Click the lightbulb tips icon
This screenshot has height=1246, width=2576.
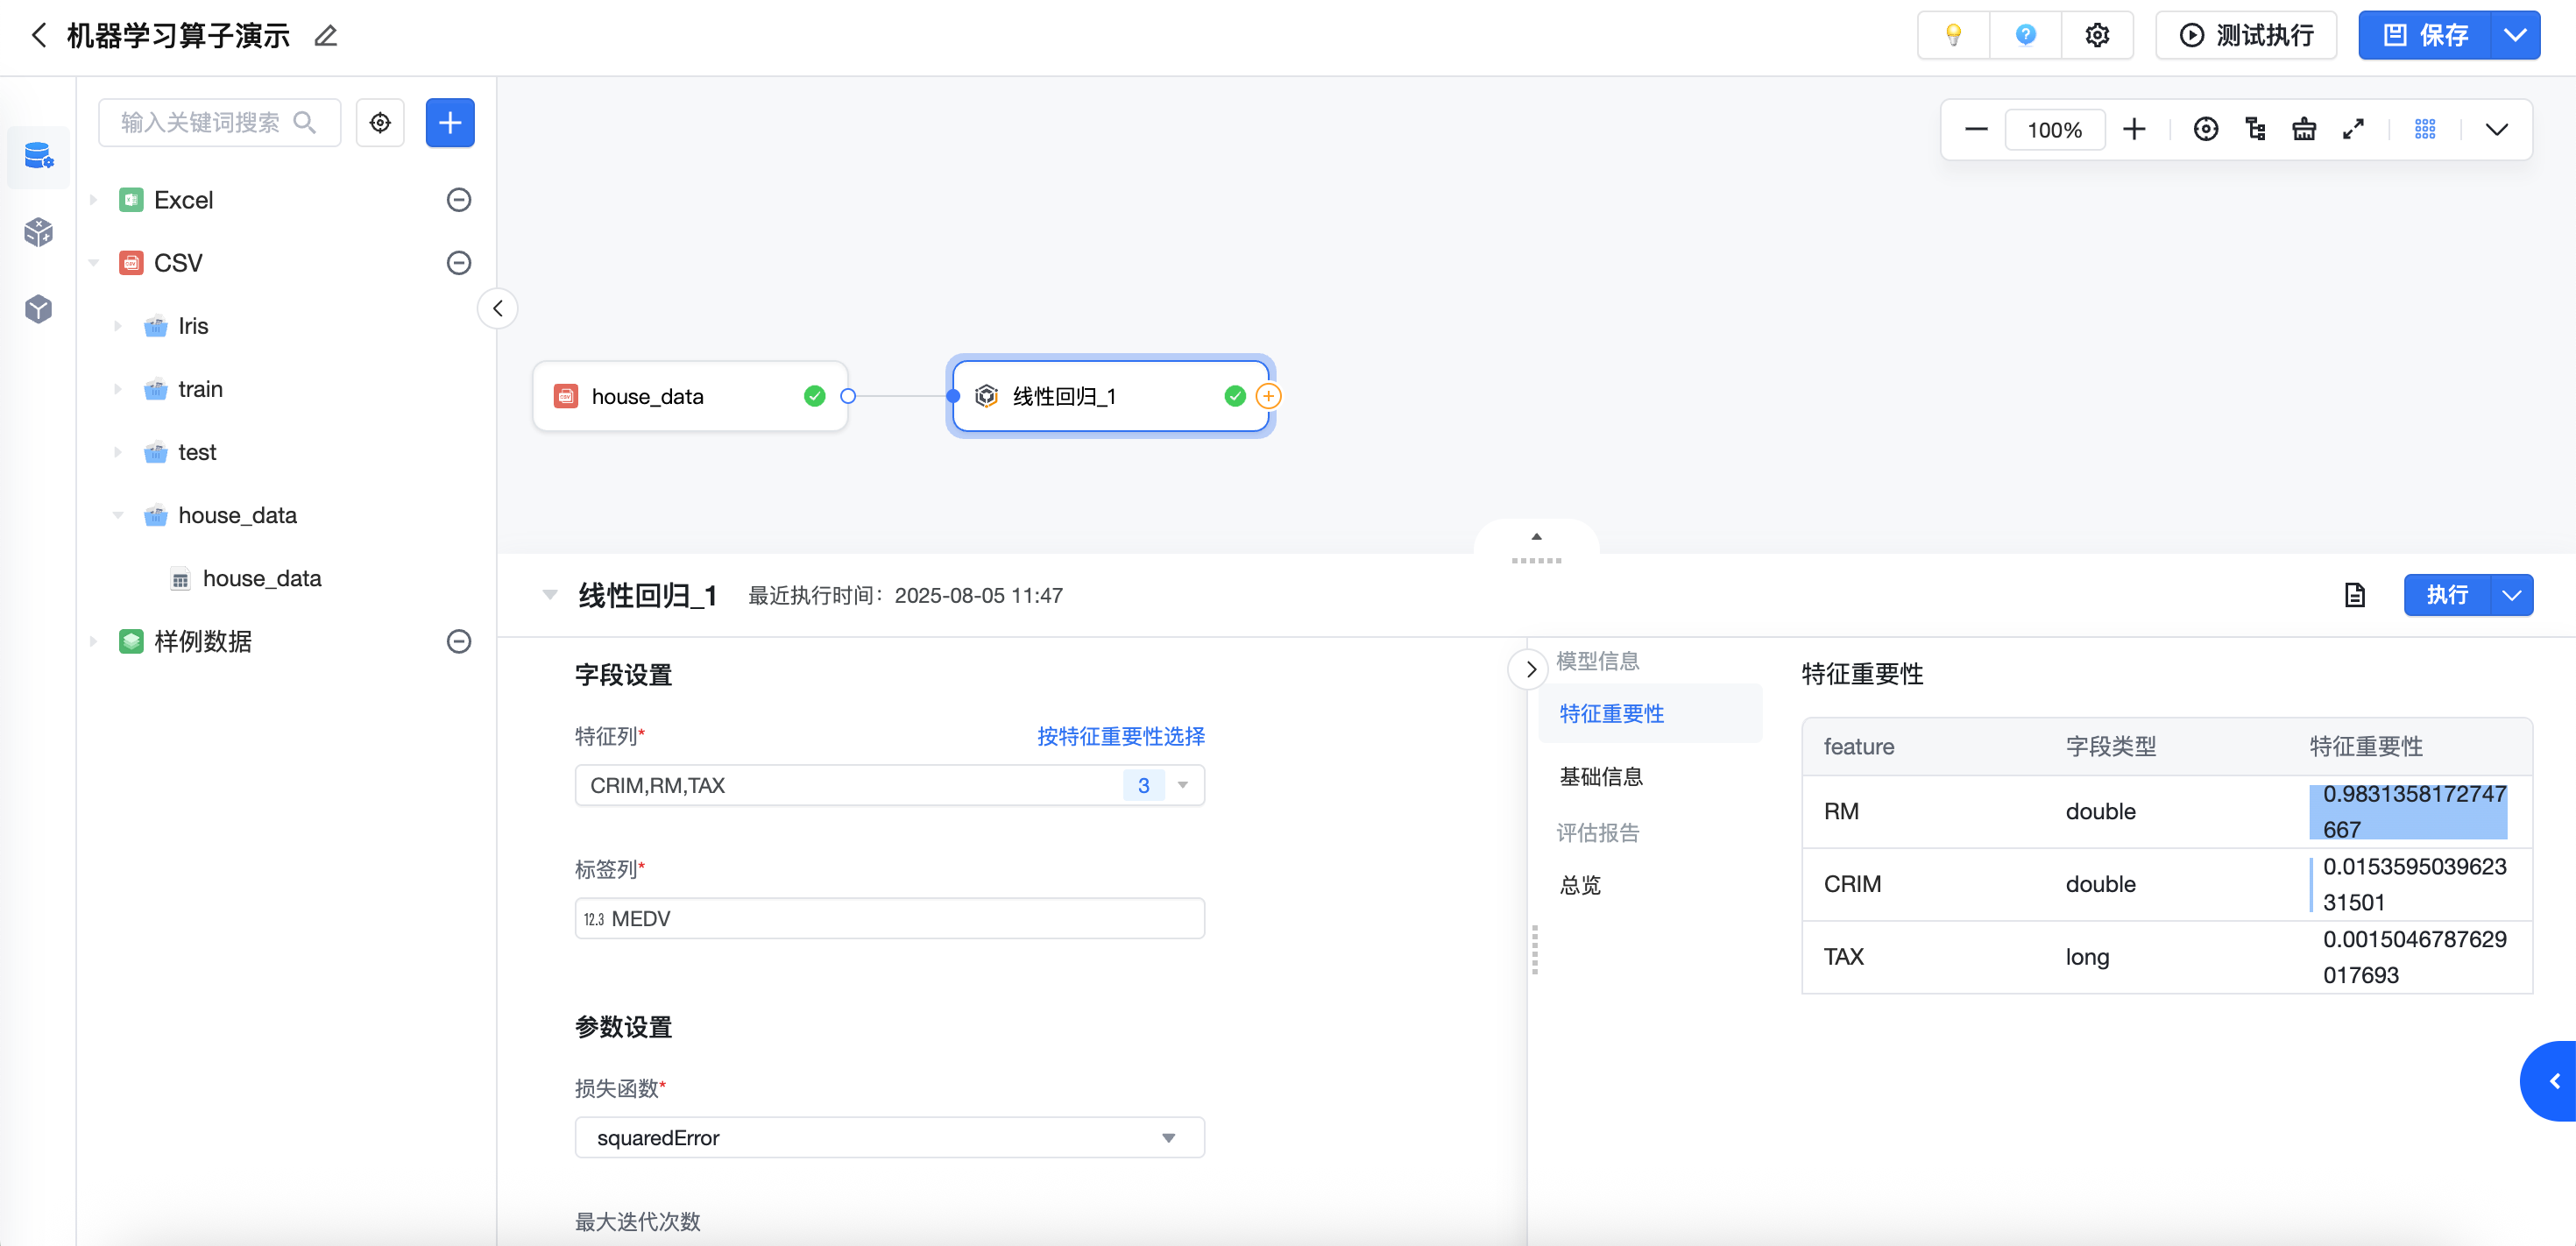(1952, 35)
